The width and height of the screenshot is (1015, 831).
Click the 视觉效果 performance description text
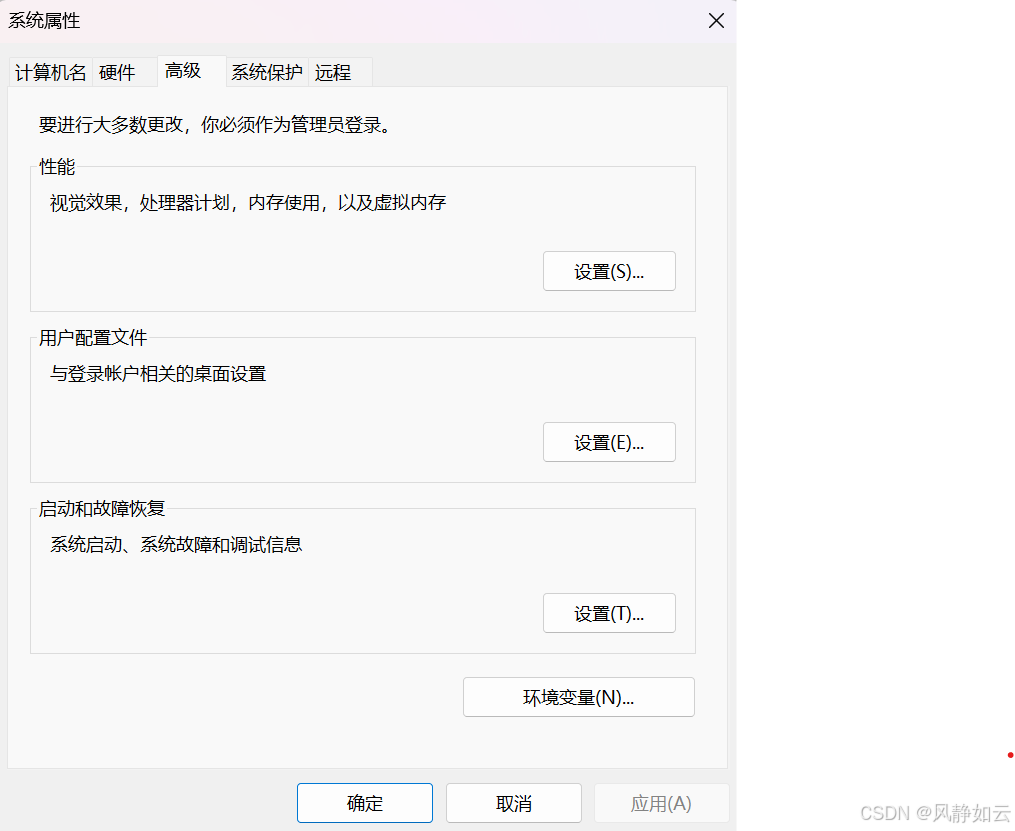pyautogui.click(x=248, y=203)
